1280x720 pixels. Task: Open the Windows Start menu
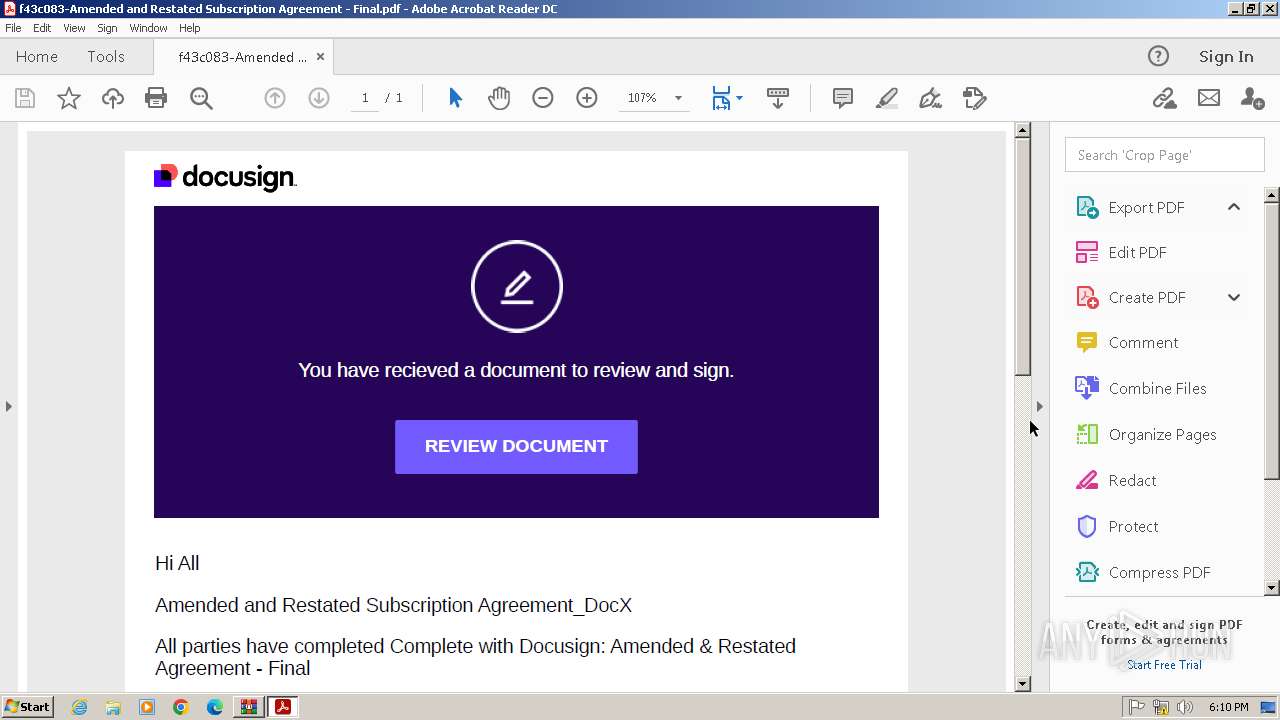28,707
